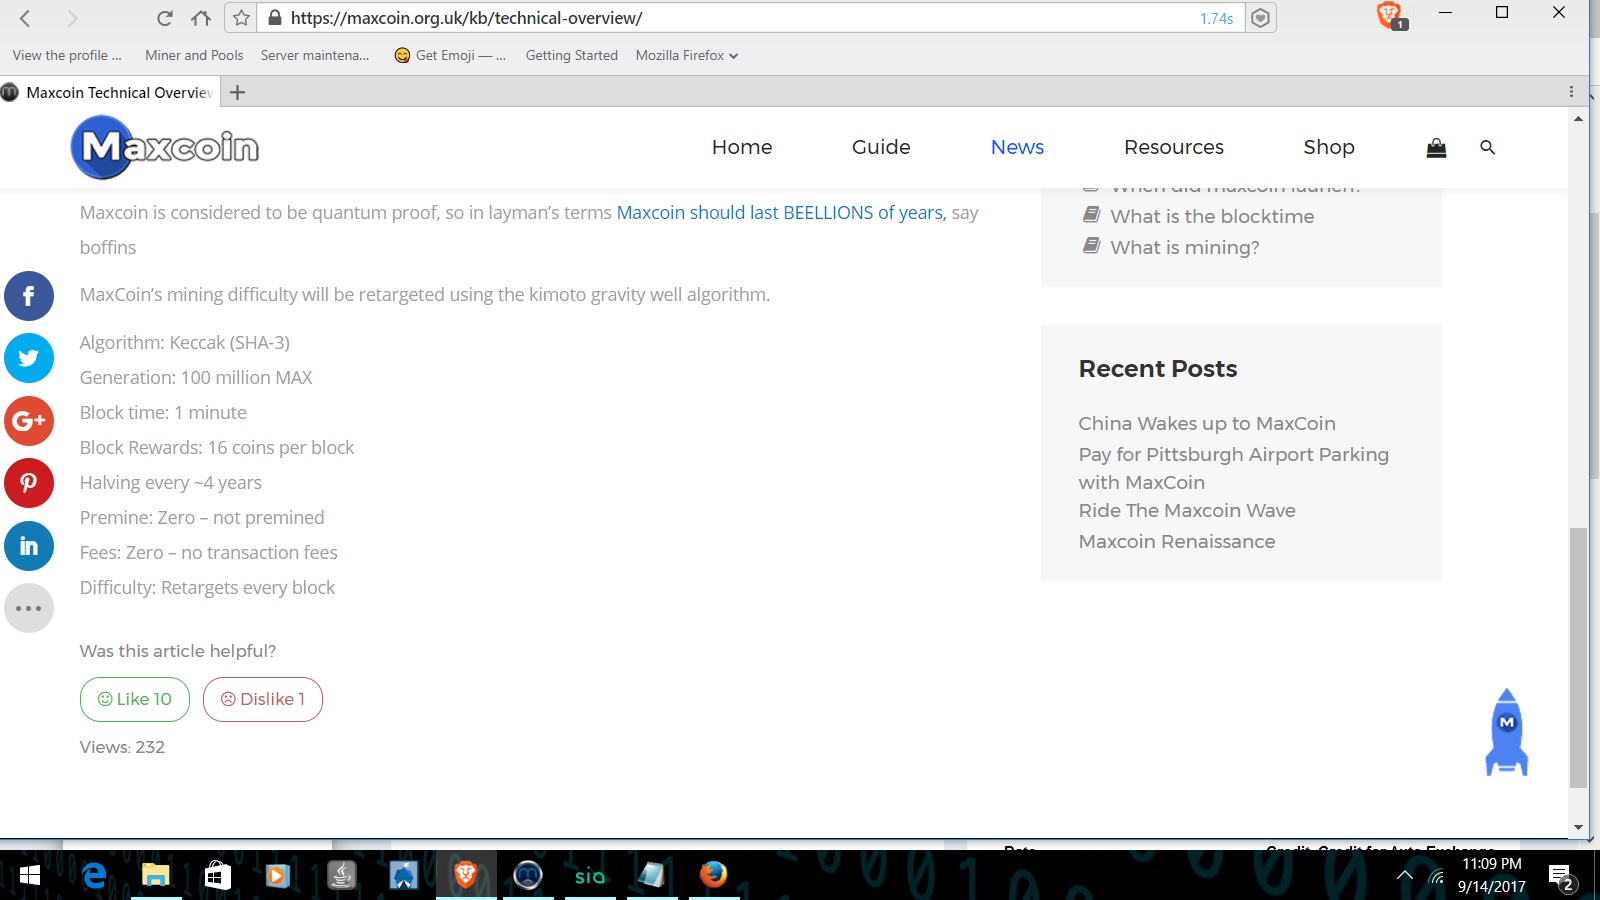
Task: Open the tab bar three-dot menu
Action: 1571,92
